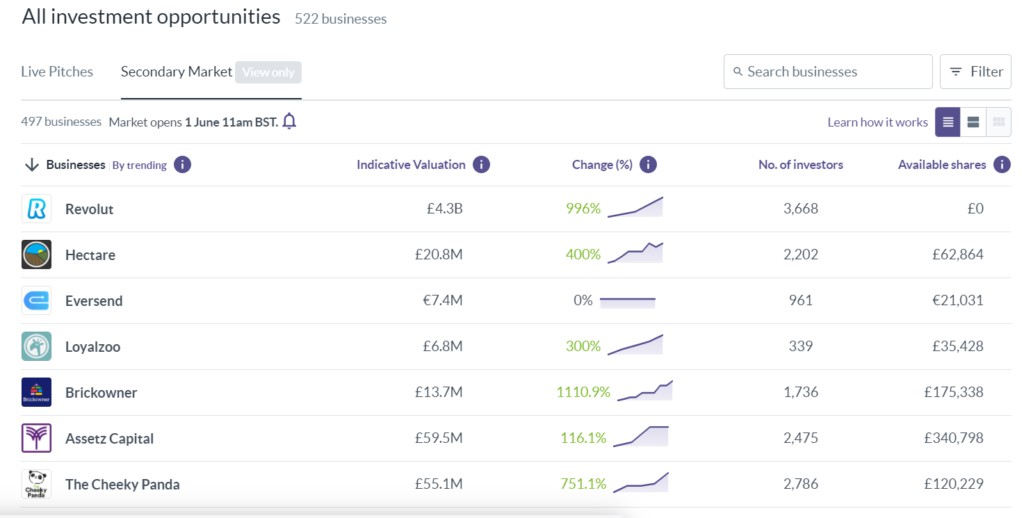
Task: Sort by Available shares column
Action: coord(942,165)
